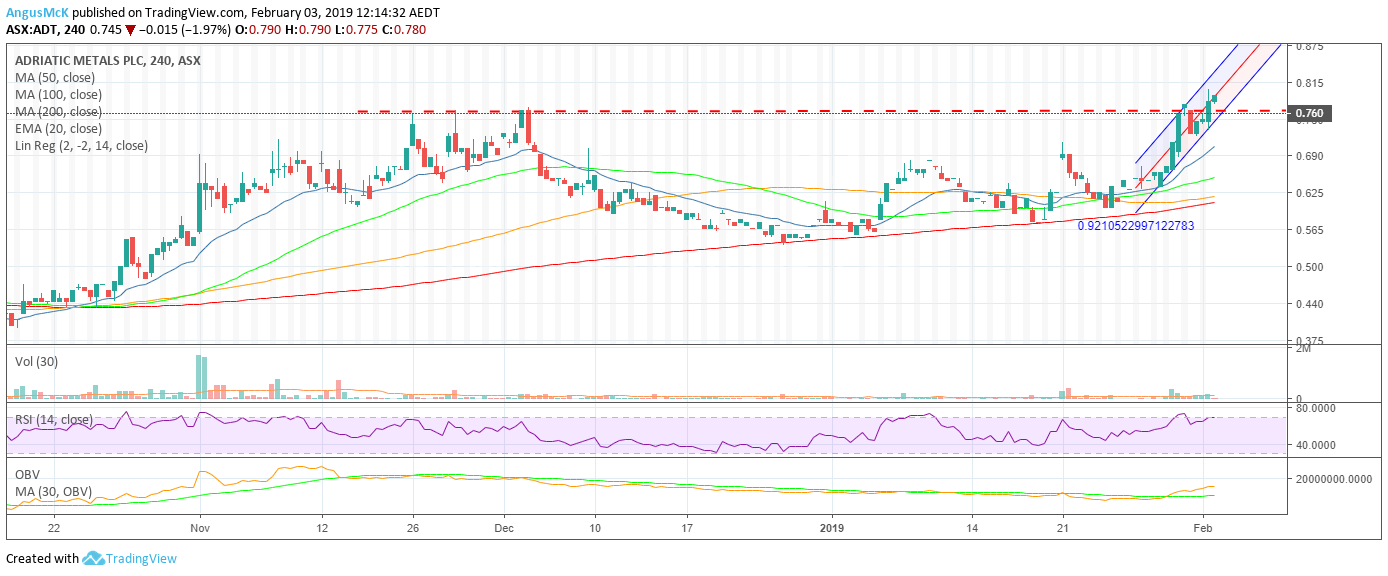Click the 0.690 price axis label
Image resolution: width=1388 pixels, height=576 pixels.
pos(1310,156)
